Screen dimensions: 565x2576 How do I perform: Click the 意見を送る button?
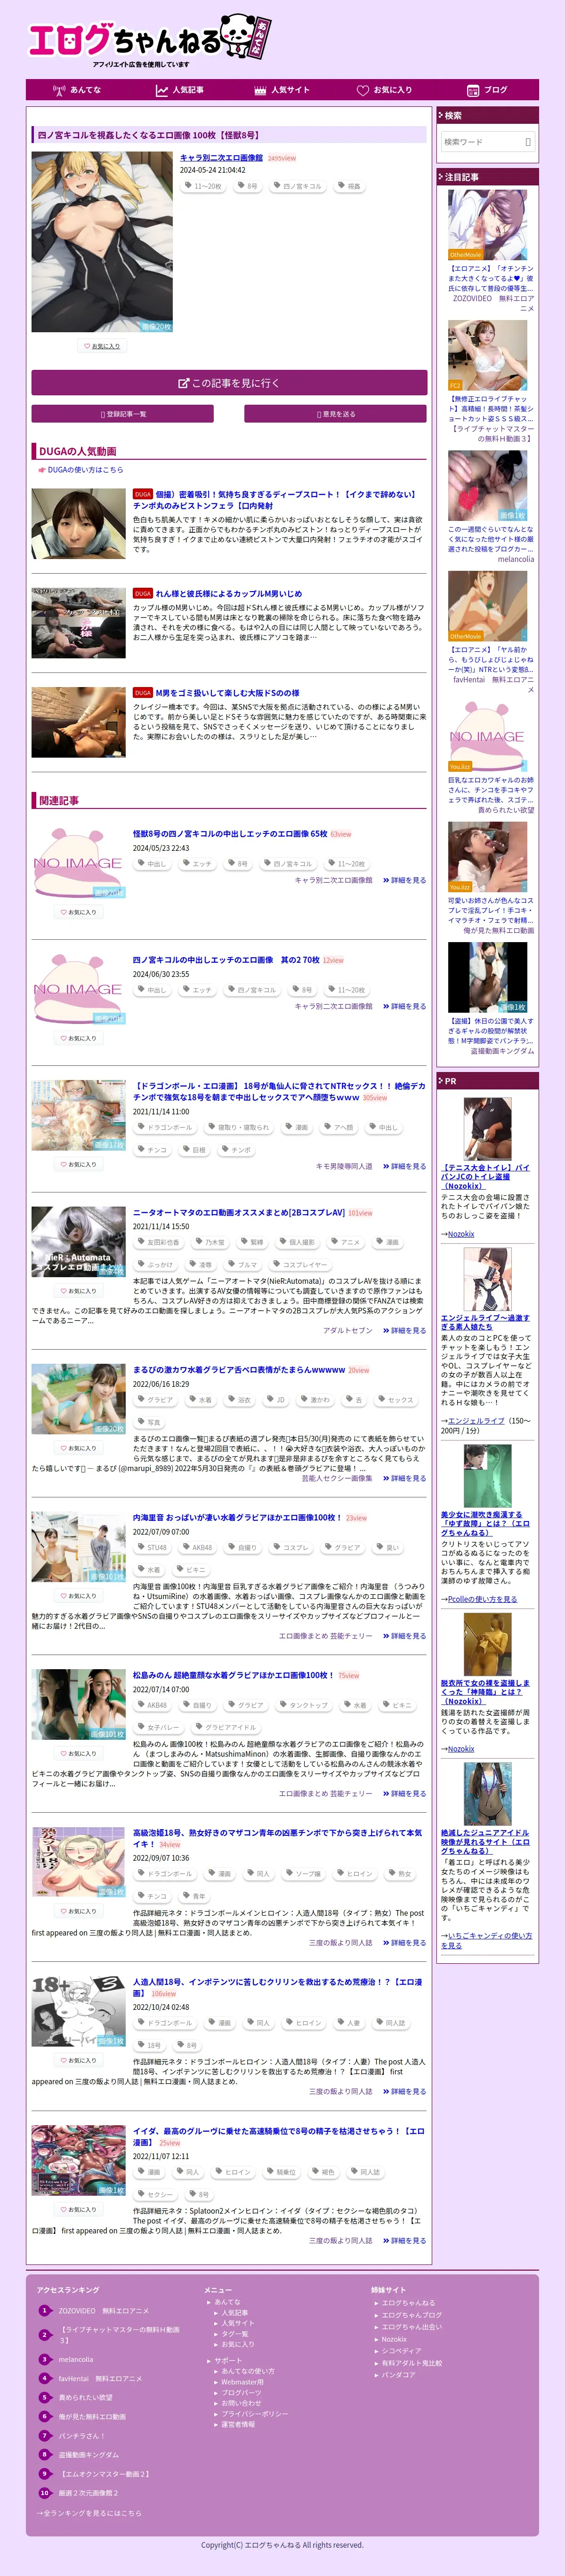point(335,414)
